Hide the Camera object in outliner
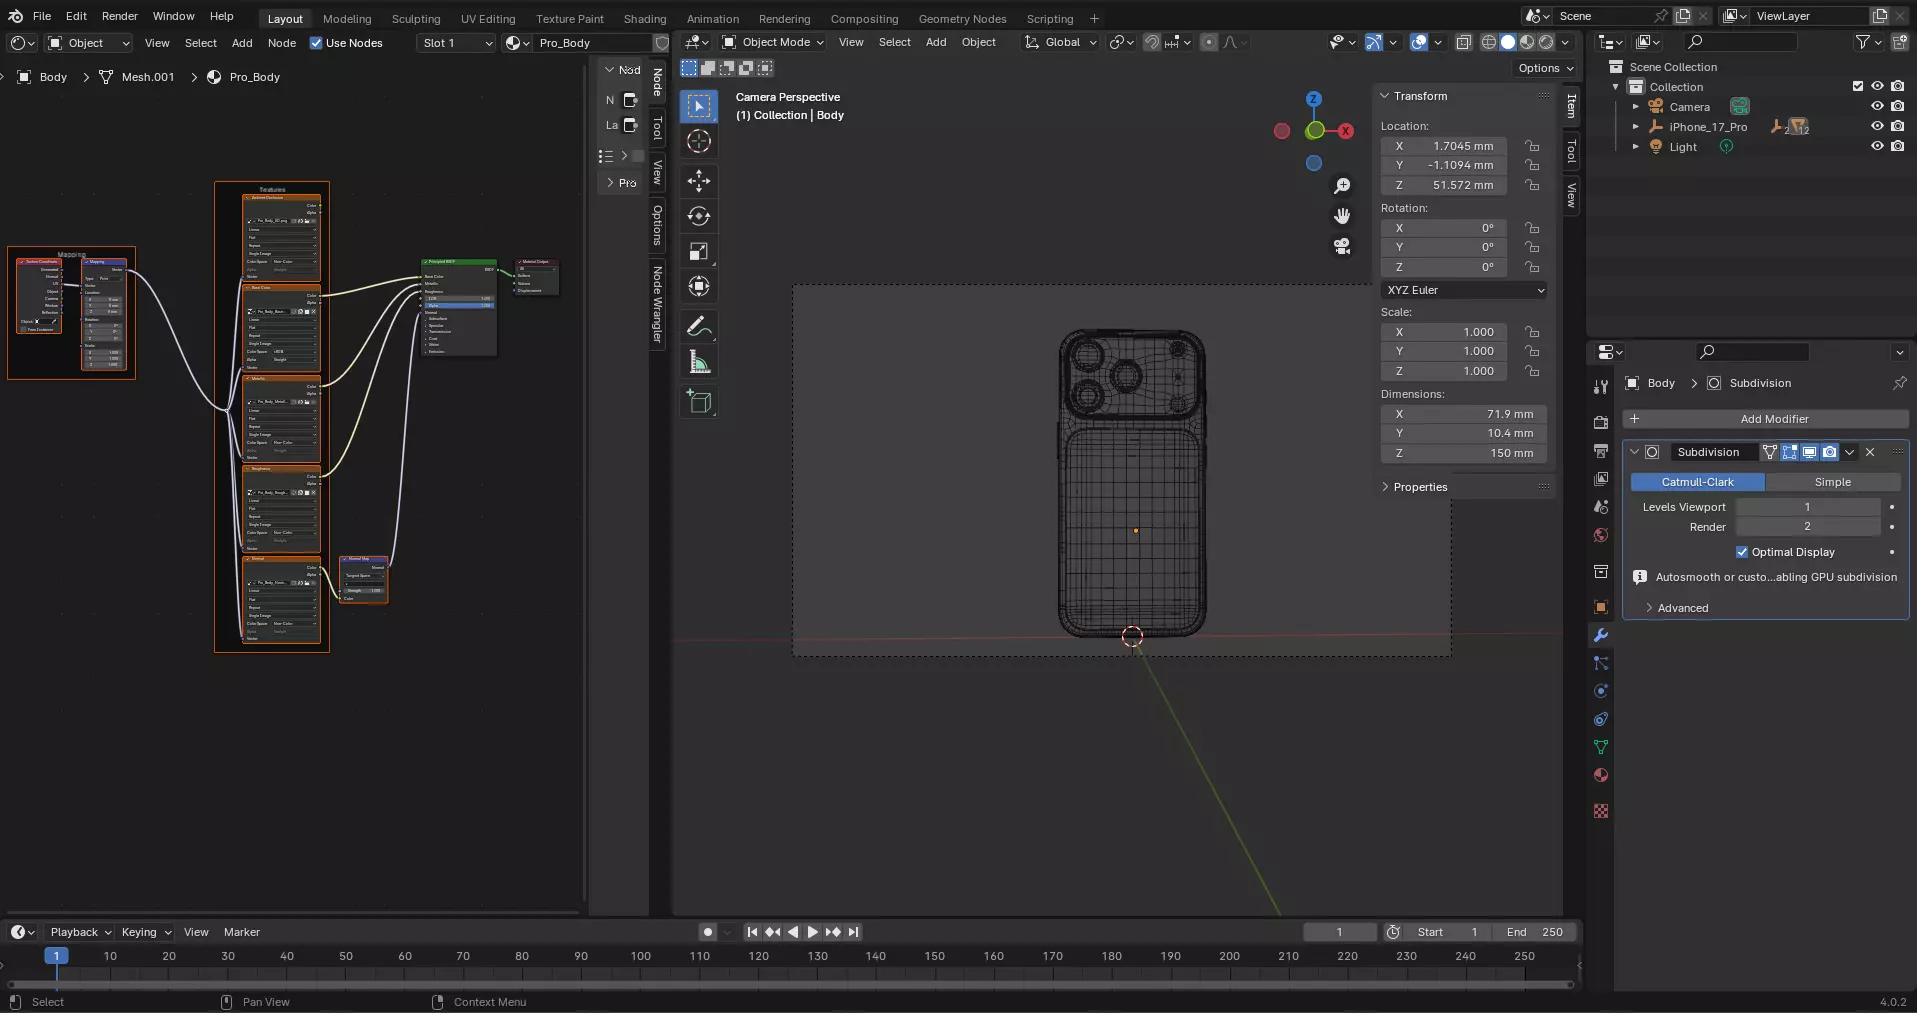Screen dimensions: 1917x1013 (1877, 107)
